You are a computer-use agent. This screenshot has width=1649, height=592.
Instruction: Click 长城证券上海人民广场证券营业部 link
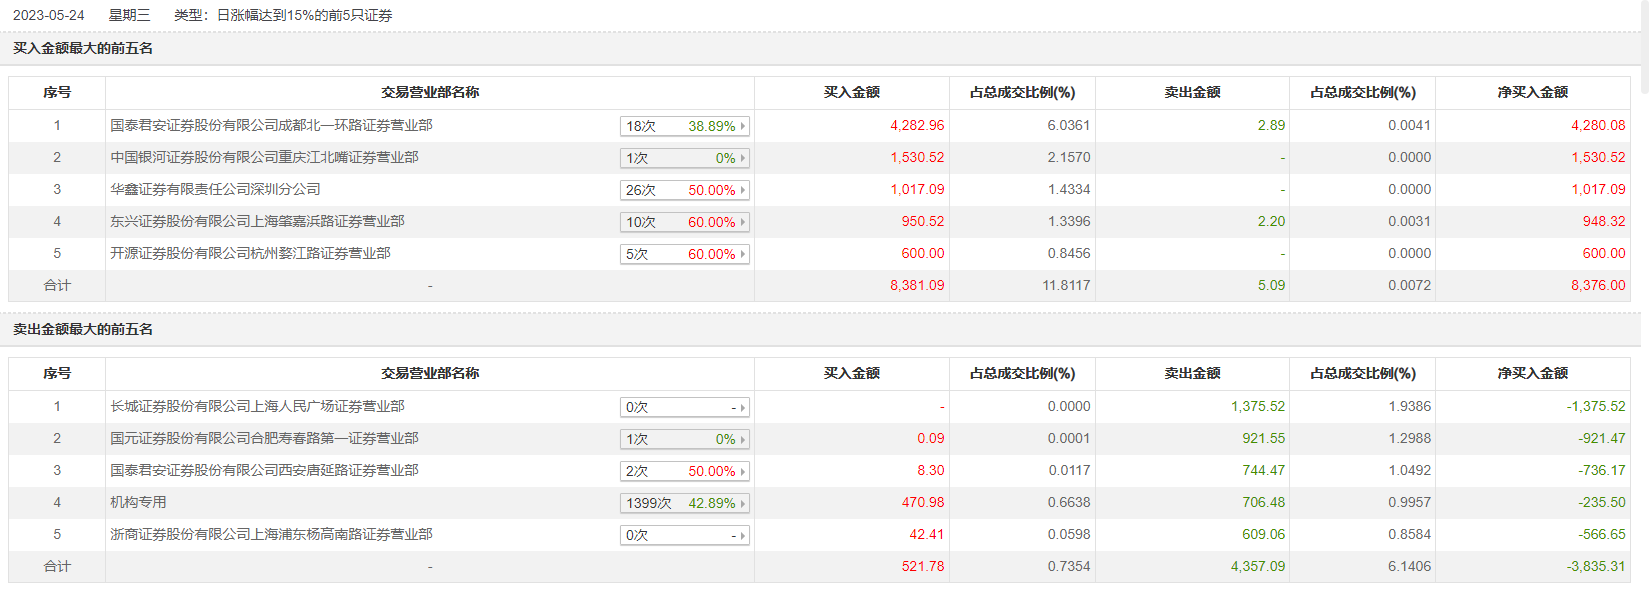point(257,406)
